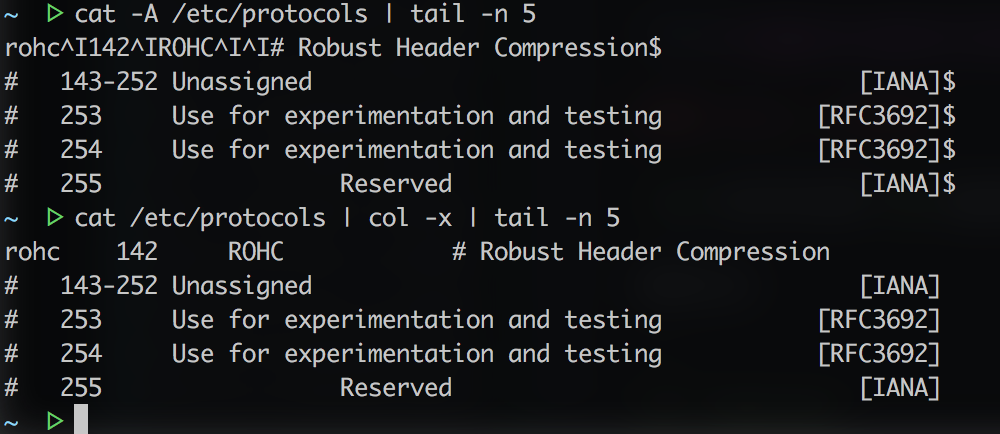
Task: Click the gray terminal cursor block
Action: click(x=81, y=419)
